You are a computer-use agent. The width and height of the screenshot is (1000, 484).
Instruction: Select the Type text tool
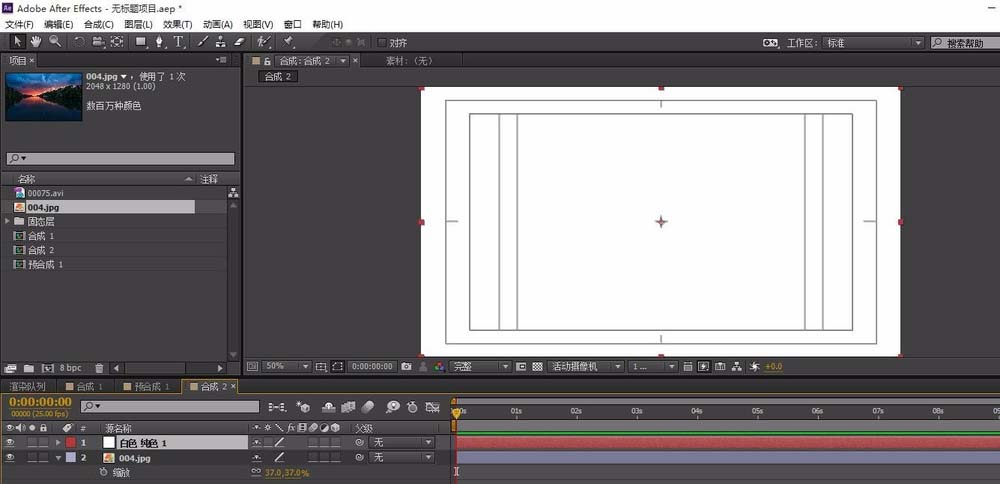(x=179, y=42)
